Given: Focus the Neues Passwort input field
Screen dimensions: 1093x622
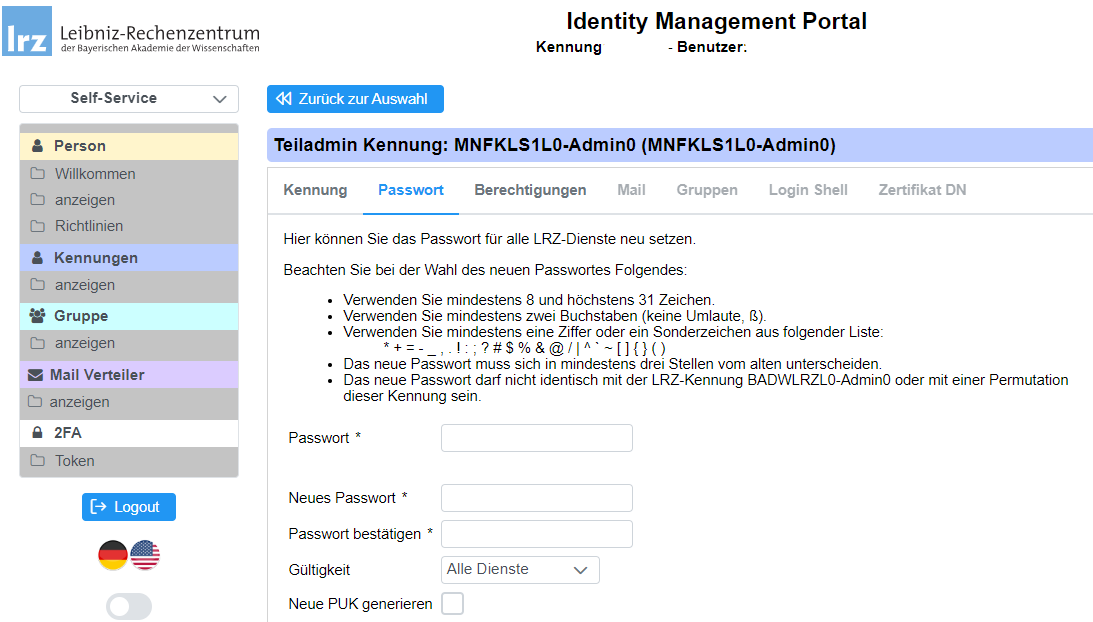Looking at the screenshot, I should click(x=537, y=498).
